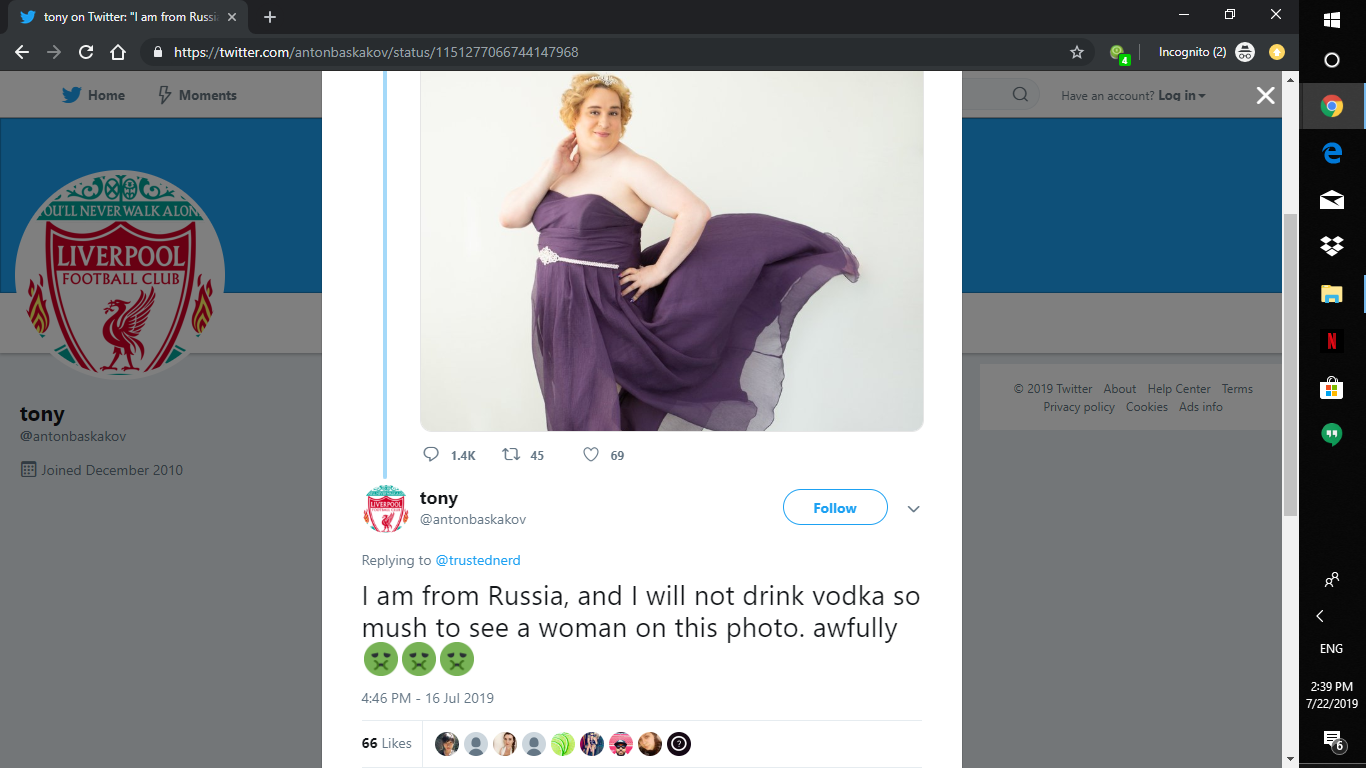1366x768 pixels.
Task: Close the tweet overlay with X
Action: pos(1265,95)
